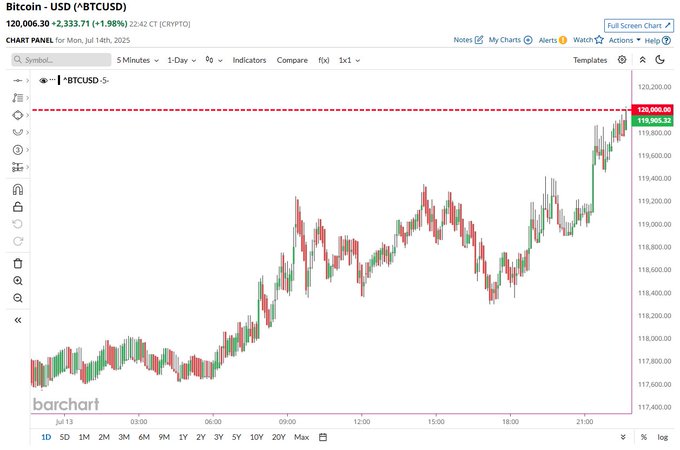Toggle percent scale on price axis
Image resolution: width=680 pixels, height=450 pixels.
coord(644,437)
